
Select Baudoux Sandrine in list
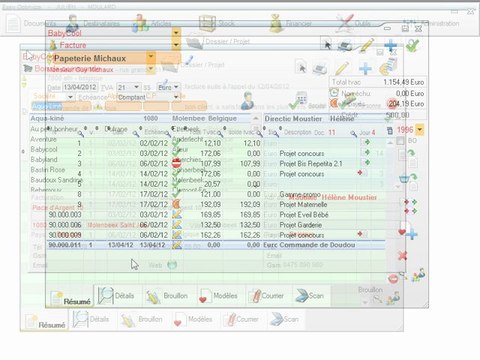click(56, 180)
